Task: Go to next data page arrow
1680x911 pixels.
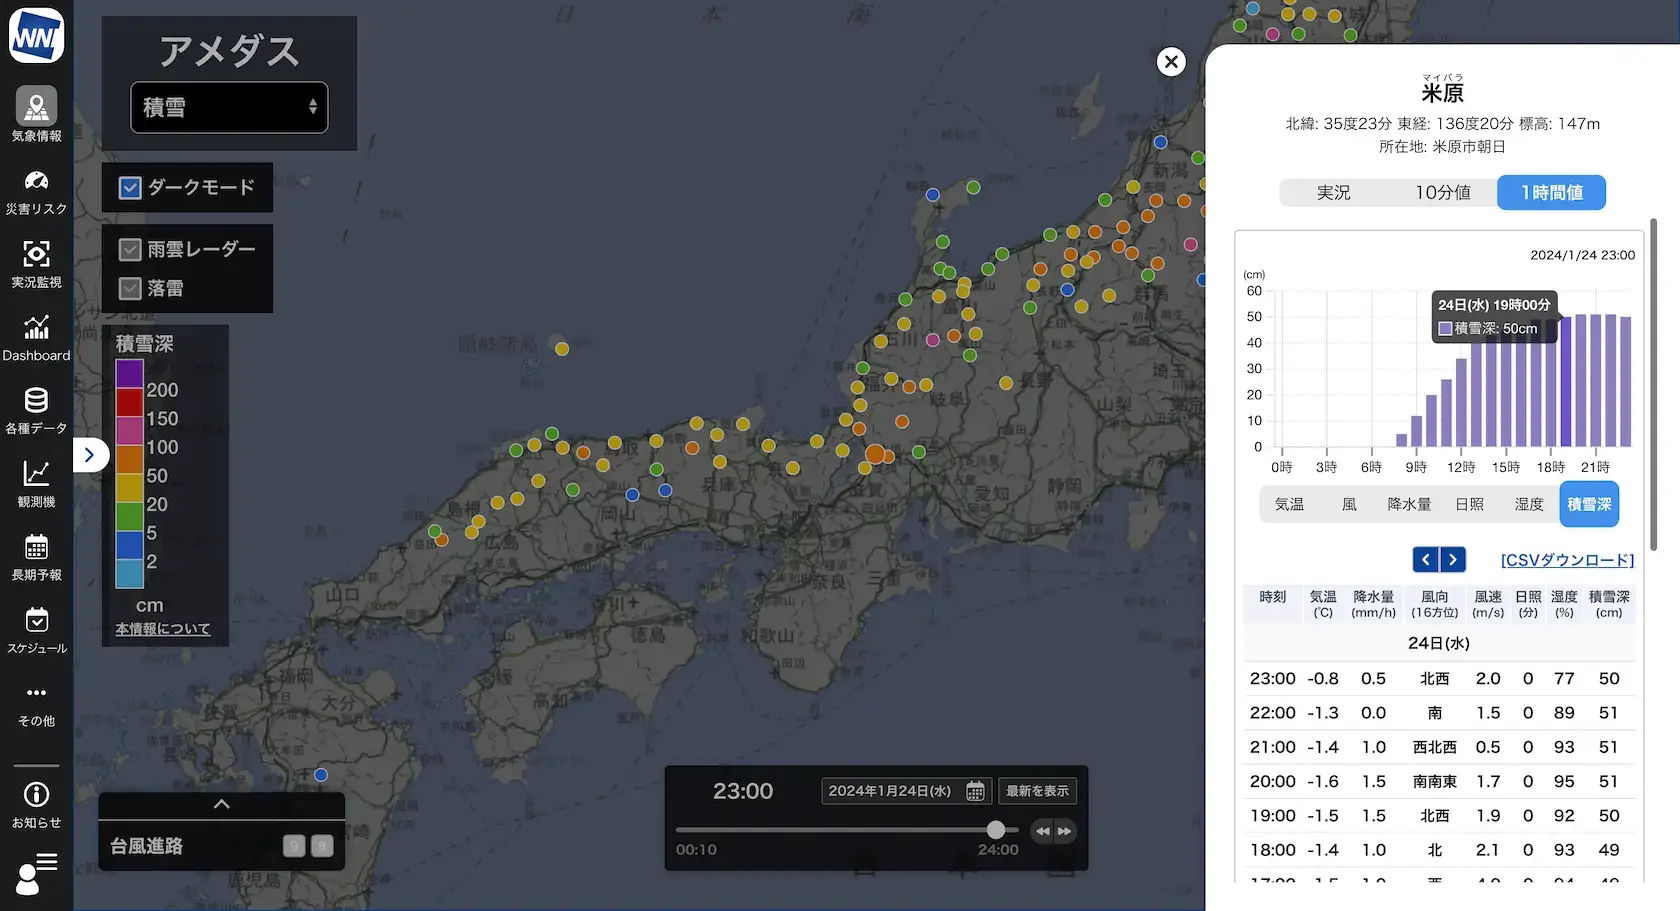Action: 1453,560
